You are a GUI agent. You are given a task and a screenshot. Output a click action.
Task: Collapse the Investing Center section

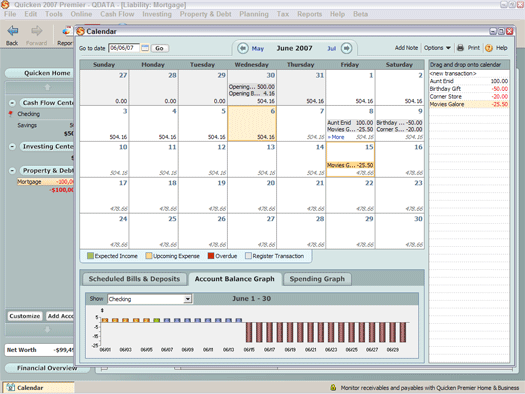[x=12, y=147]
